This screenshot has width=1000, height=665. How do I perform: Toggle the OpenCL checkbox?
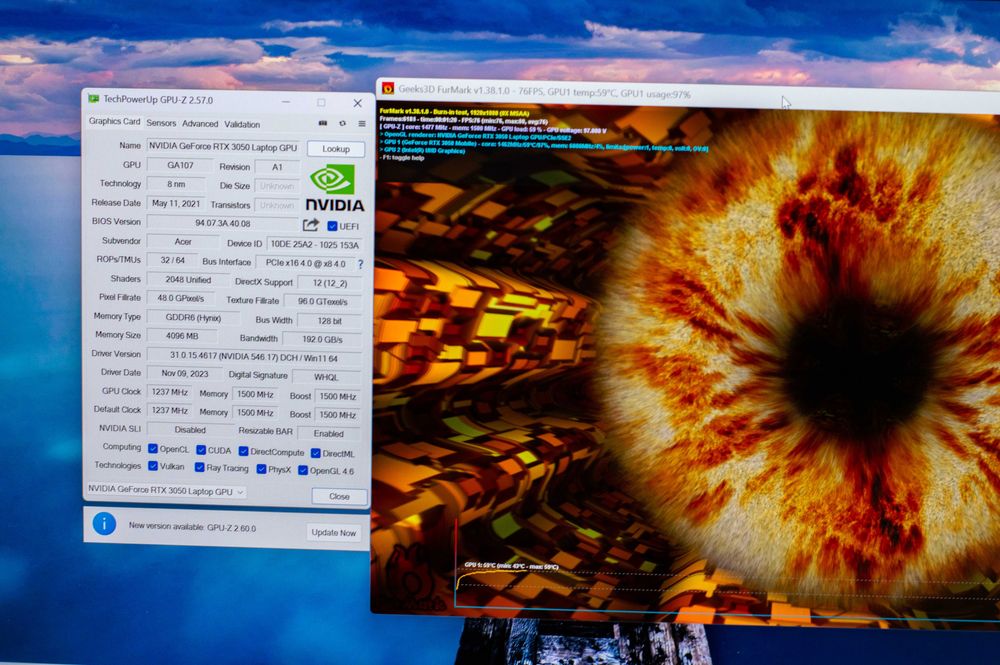tap(152, 448)
